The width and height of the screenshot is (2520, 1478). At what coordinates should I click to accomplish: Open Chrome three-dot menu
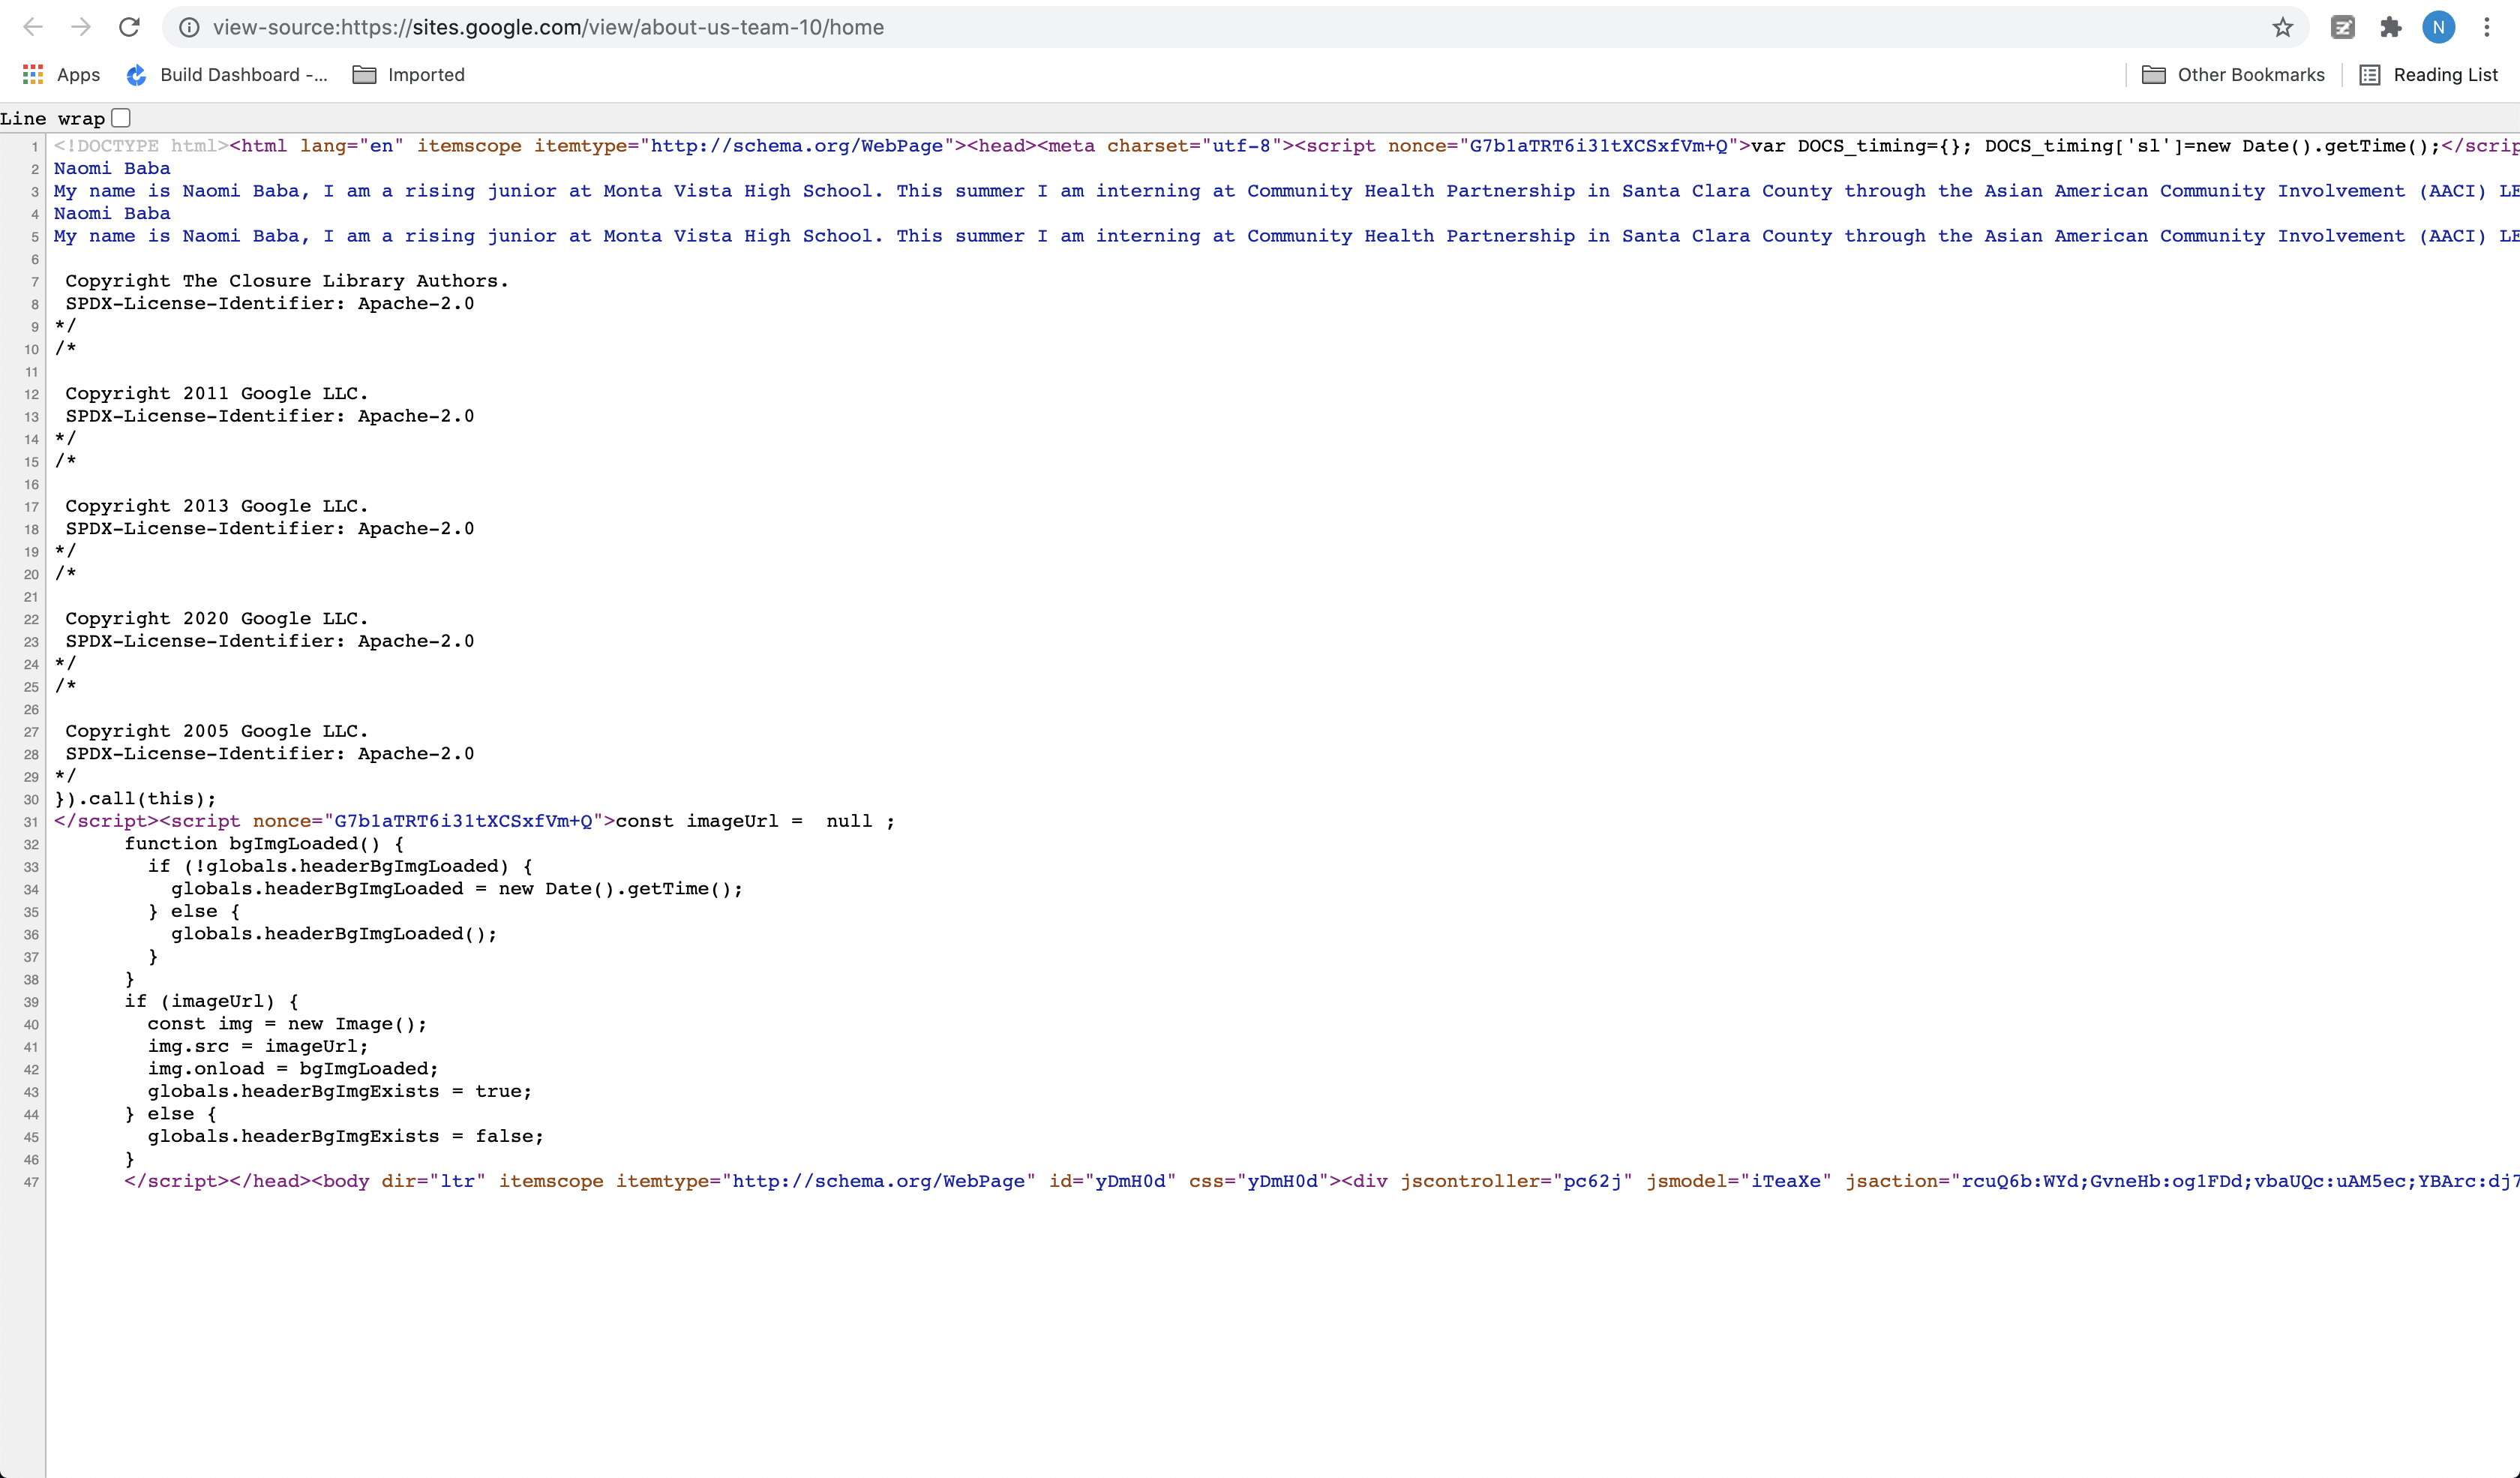point(2486,27)
